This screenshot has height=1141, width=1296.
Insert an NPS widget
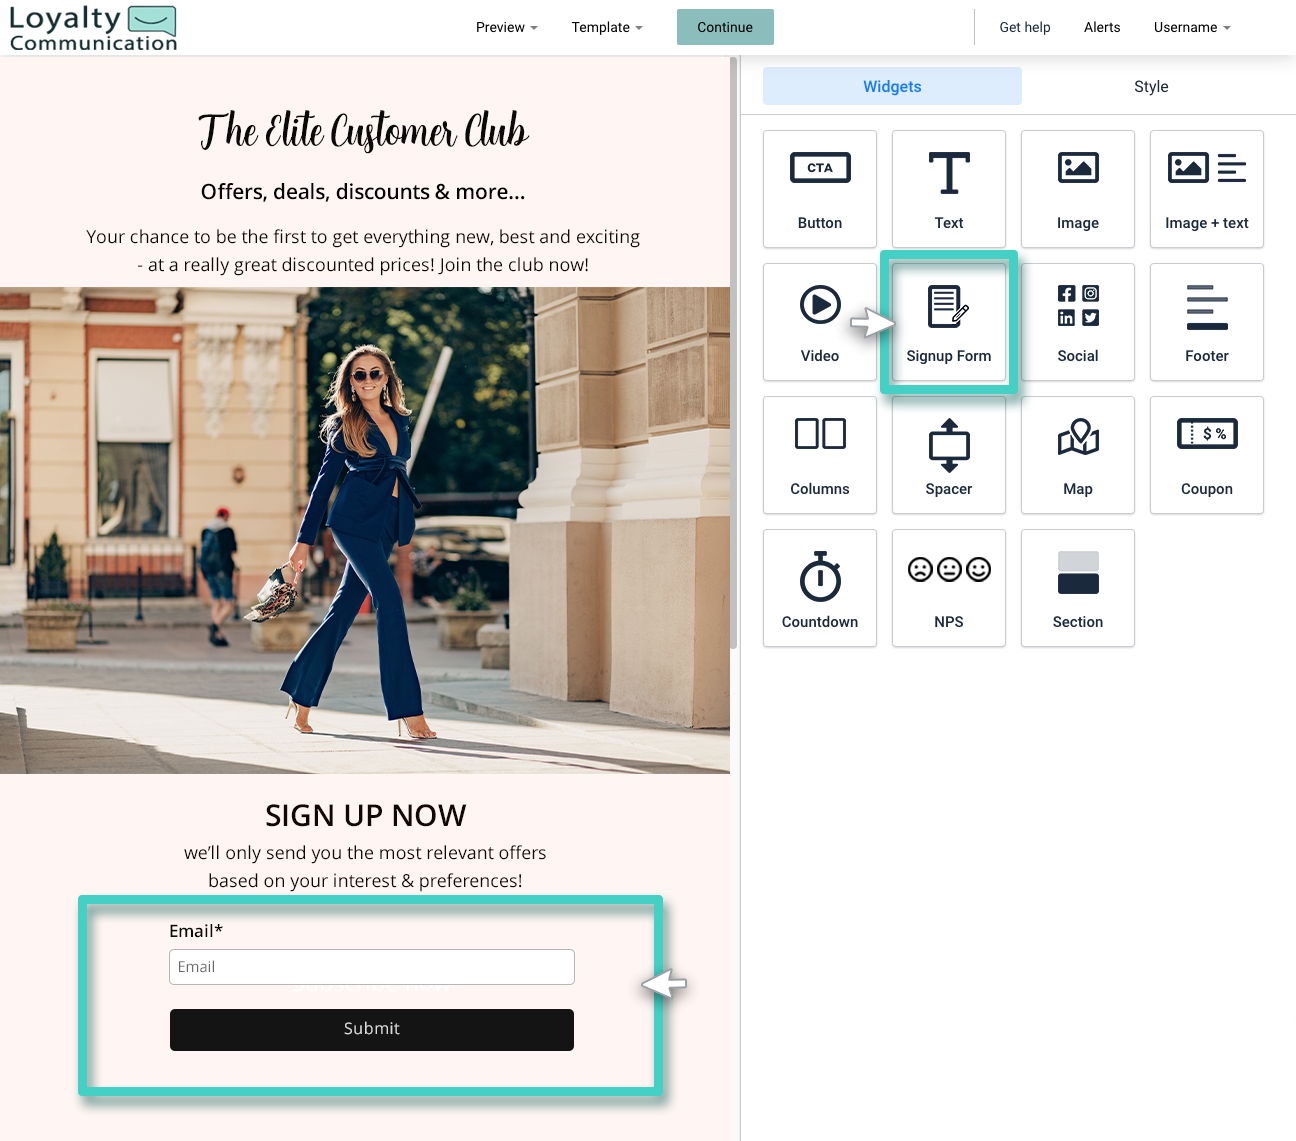[948, 588]
